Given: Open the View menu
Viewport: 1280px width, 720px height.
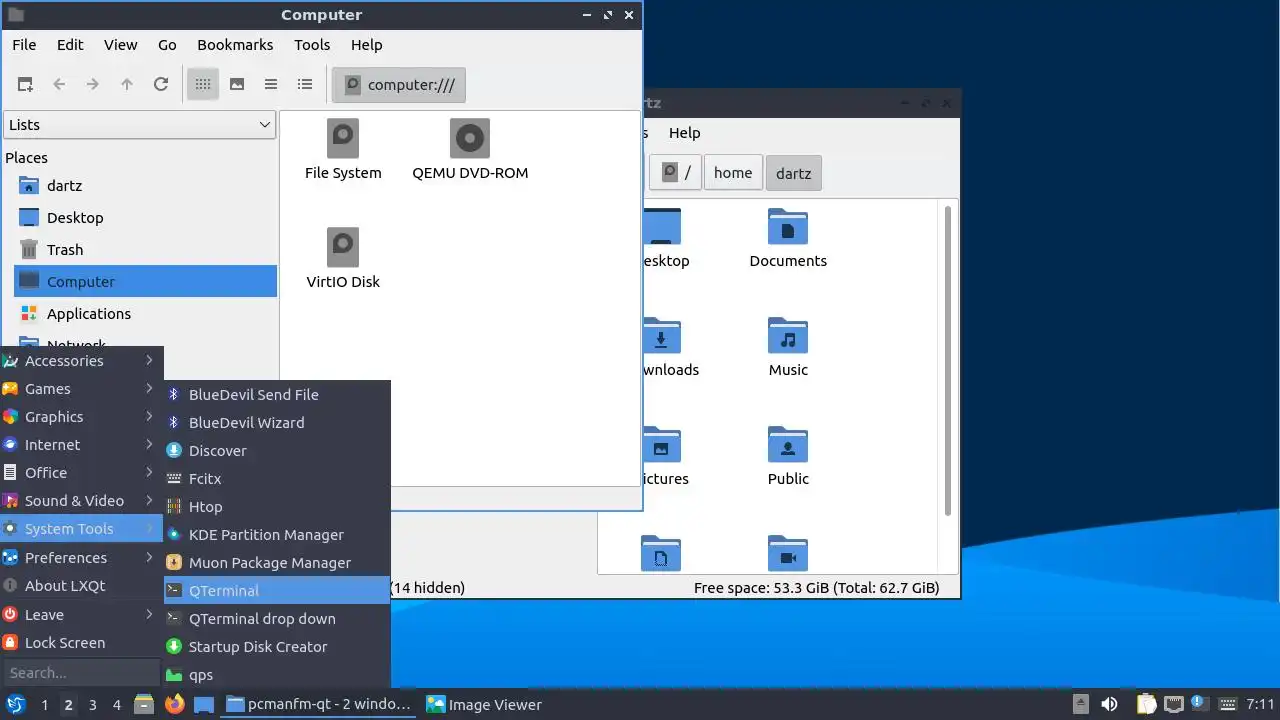Looking at the screenshot, I should tap(121, 45).
